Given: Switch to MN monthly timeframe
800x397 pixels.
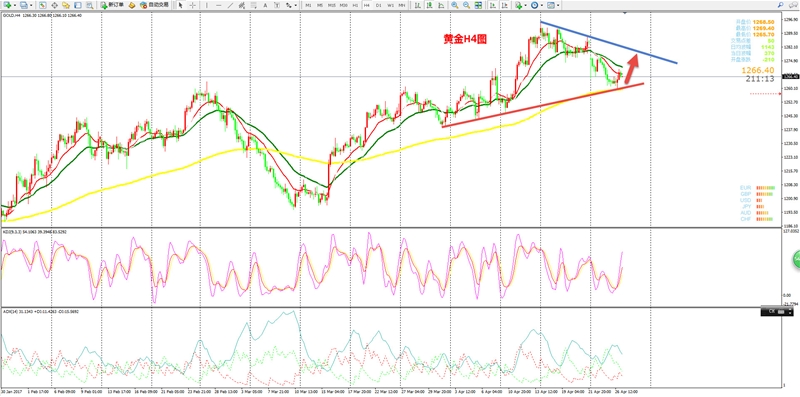Looking at the screenshot, I should click(402, 5).
